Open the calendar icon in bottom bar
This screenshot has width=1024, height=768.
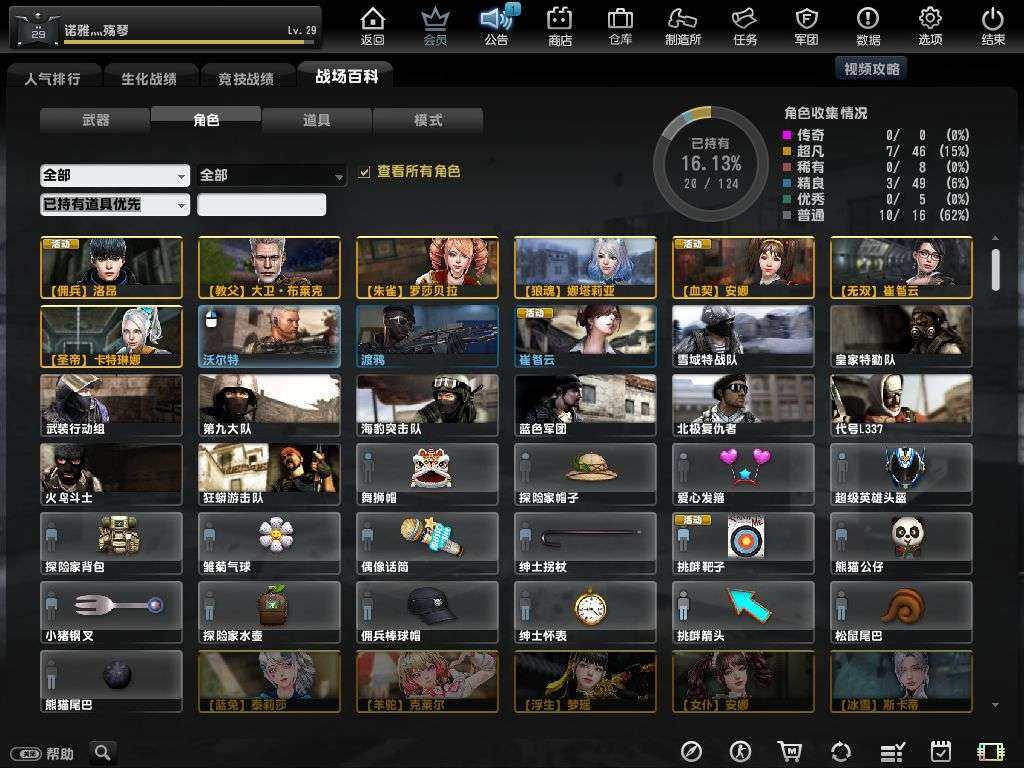(x=940, y=752)
